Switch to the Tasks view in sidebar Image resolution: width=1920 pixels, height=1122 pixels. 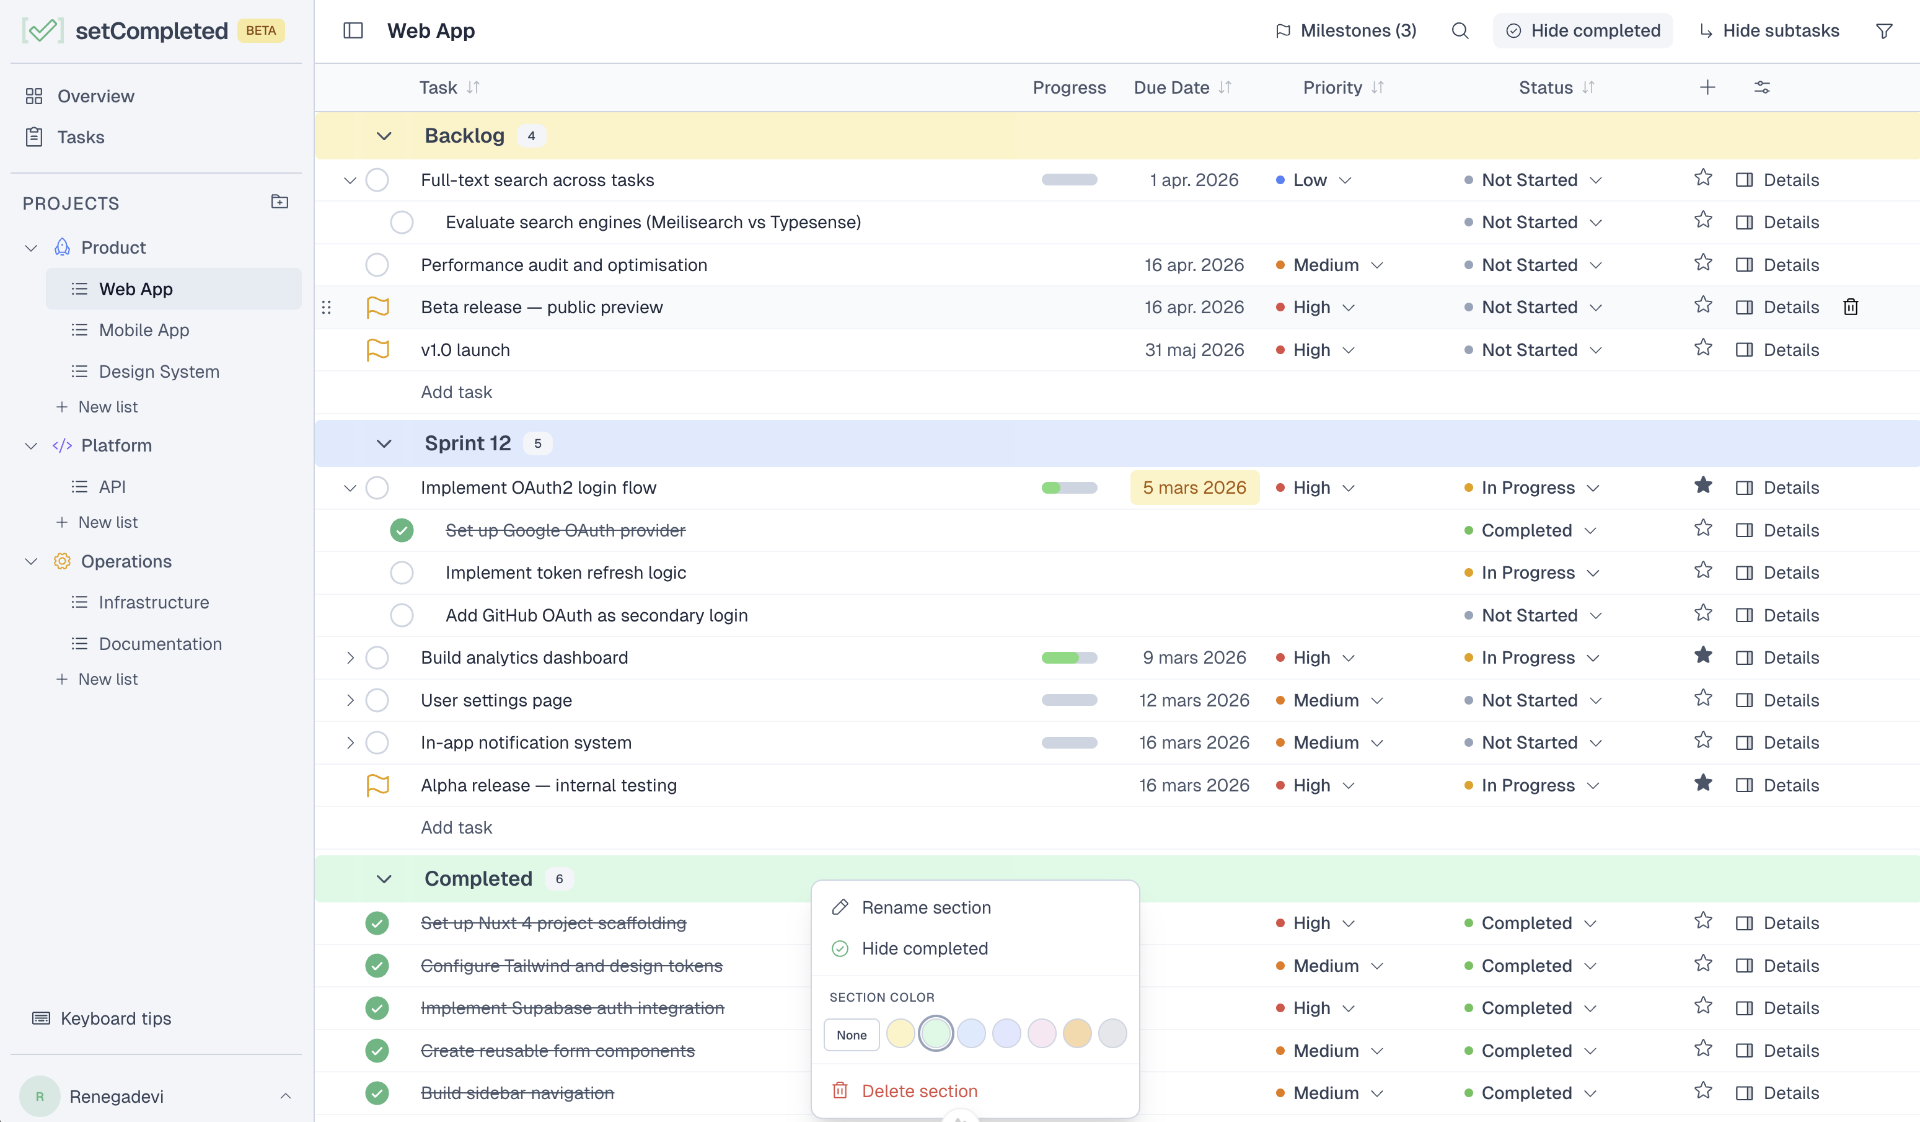81,137
